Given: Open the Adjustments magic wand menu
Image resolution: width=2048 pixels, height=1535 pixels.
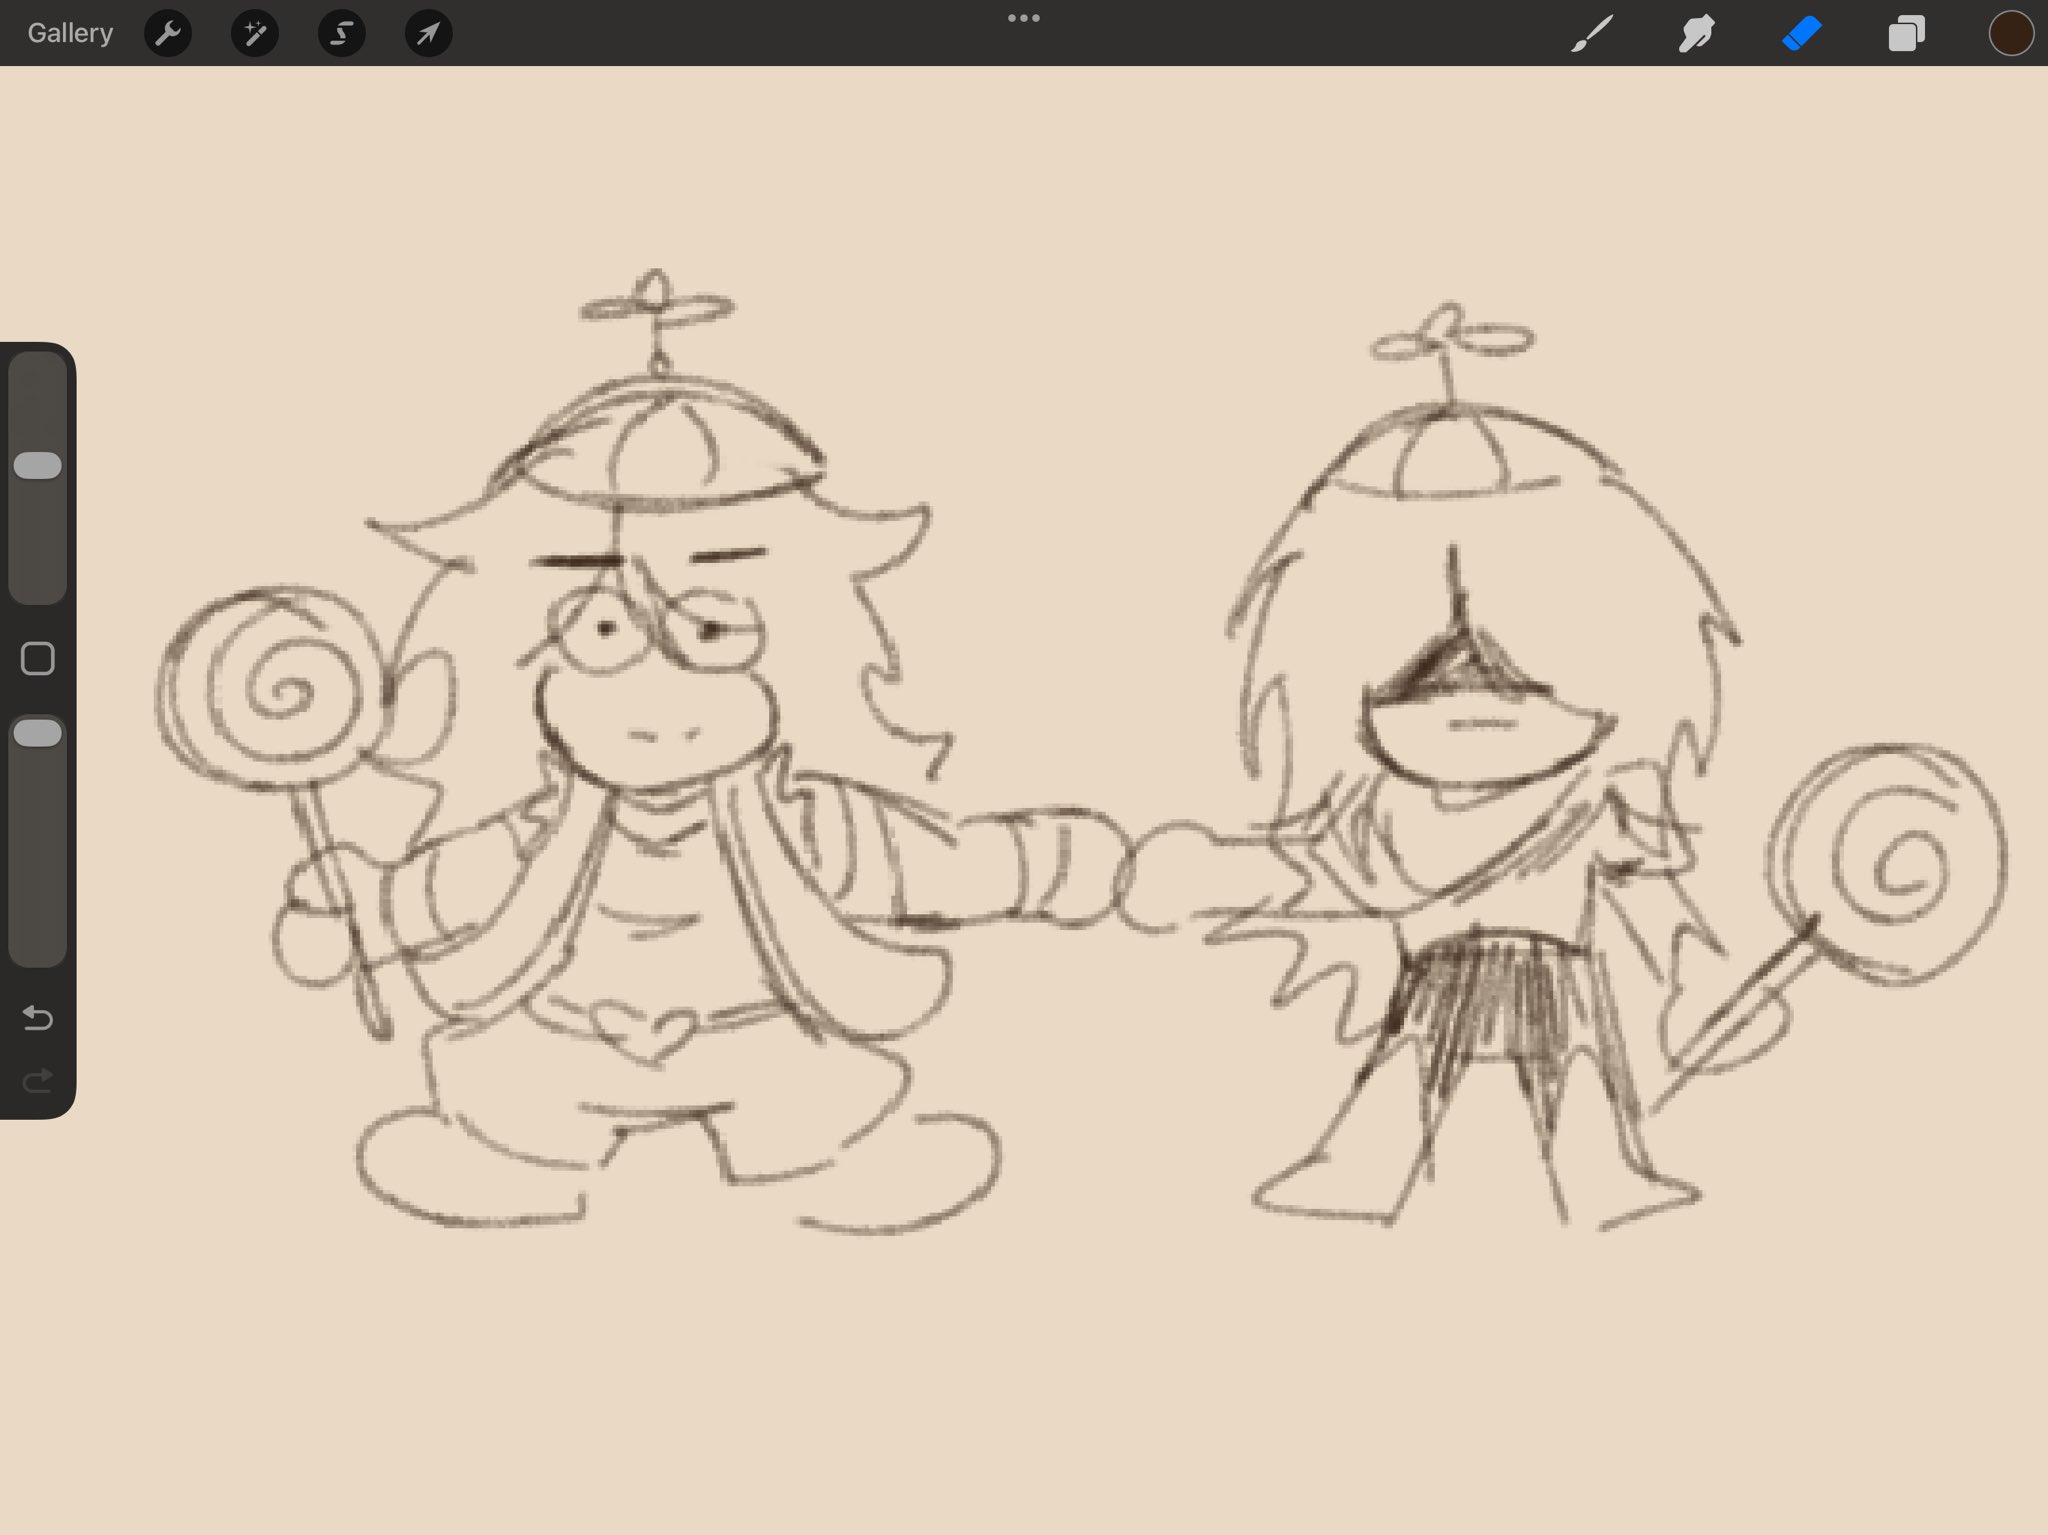Looking at the screenshot, I should [x=255, y=34].
